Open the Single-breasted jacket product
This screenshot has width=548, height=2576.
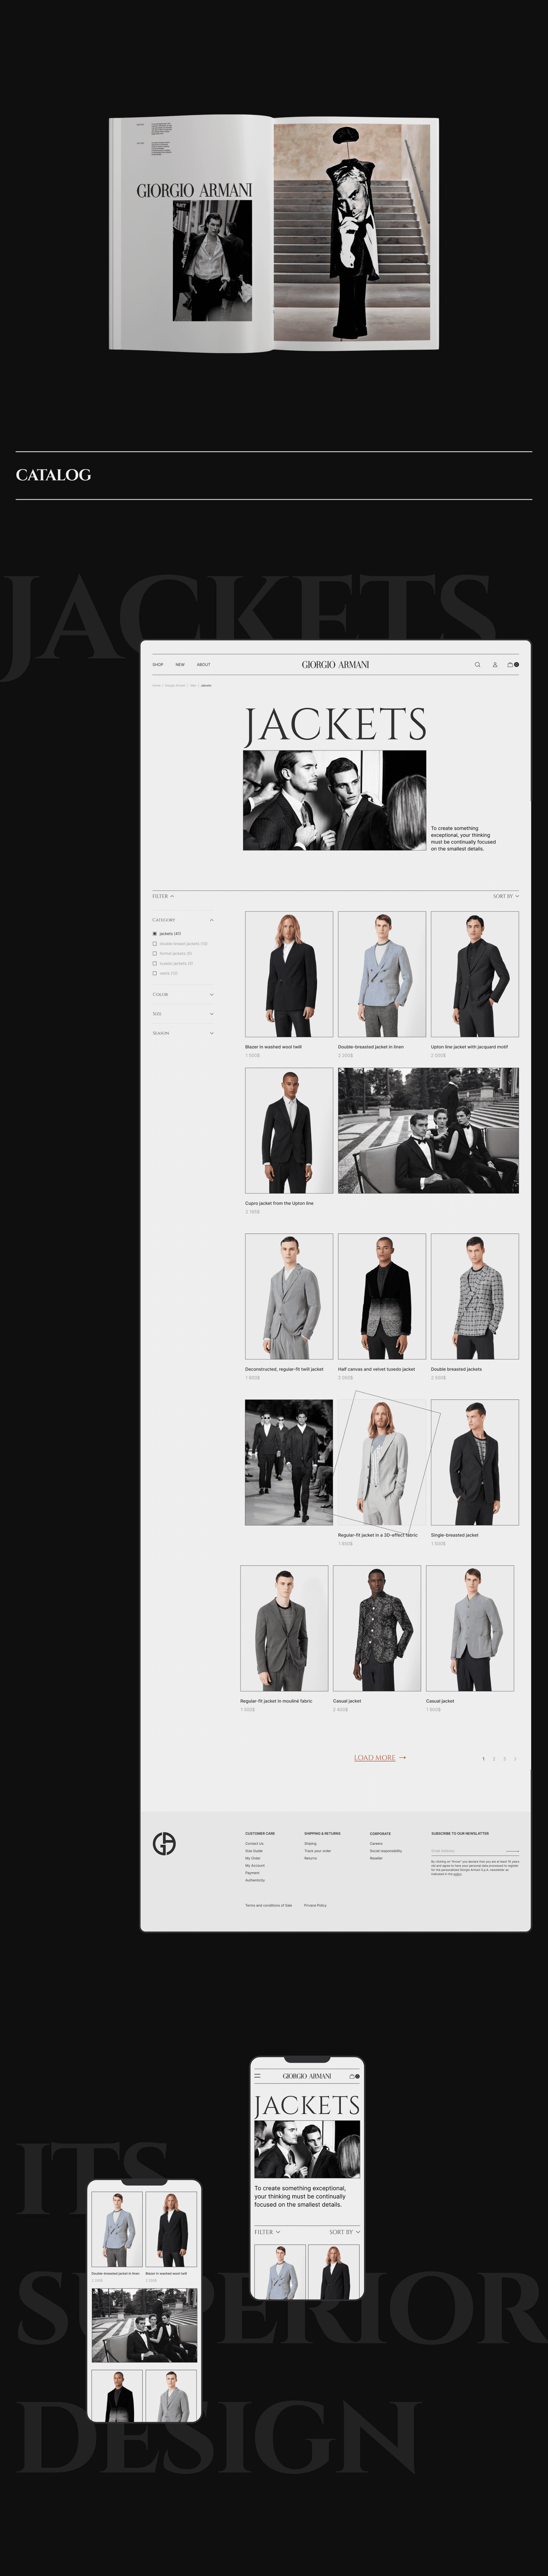(x=475, y=1462)
